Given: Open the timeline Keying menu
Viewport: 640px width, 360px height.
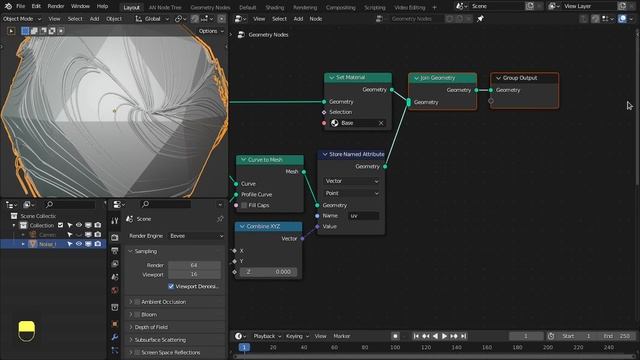Looking at the screenshot, I should 297,336.
